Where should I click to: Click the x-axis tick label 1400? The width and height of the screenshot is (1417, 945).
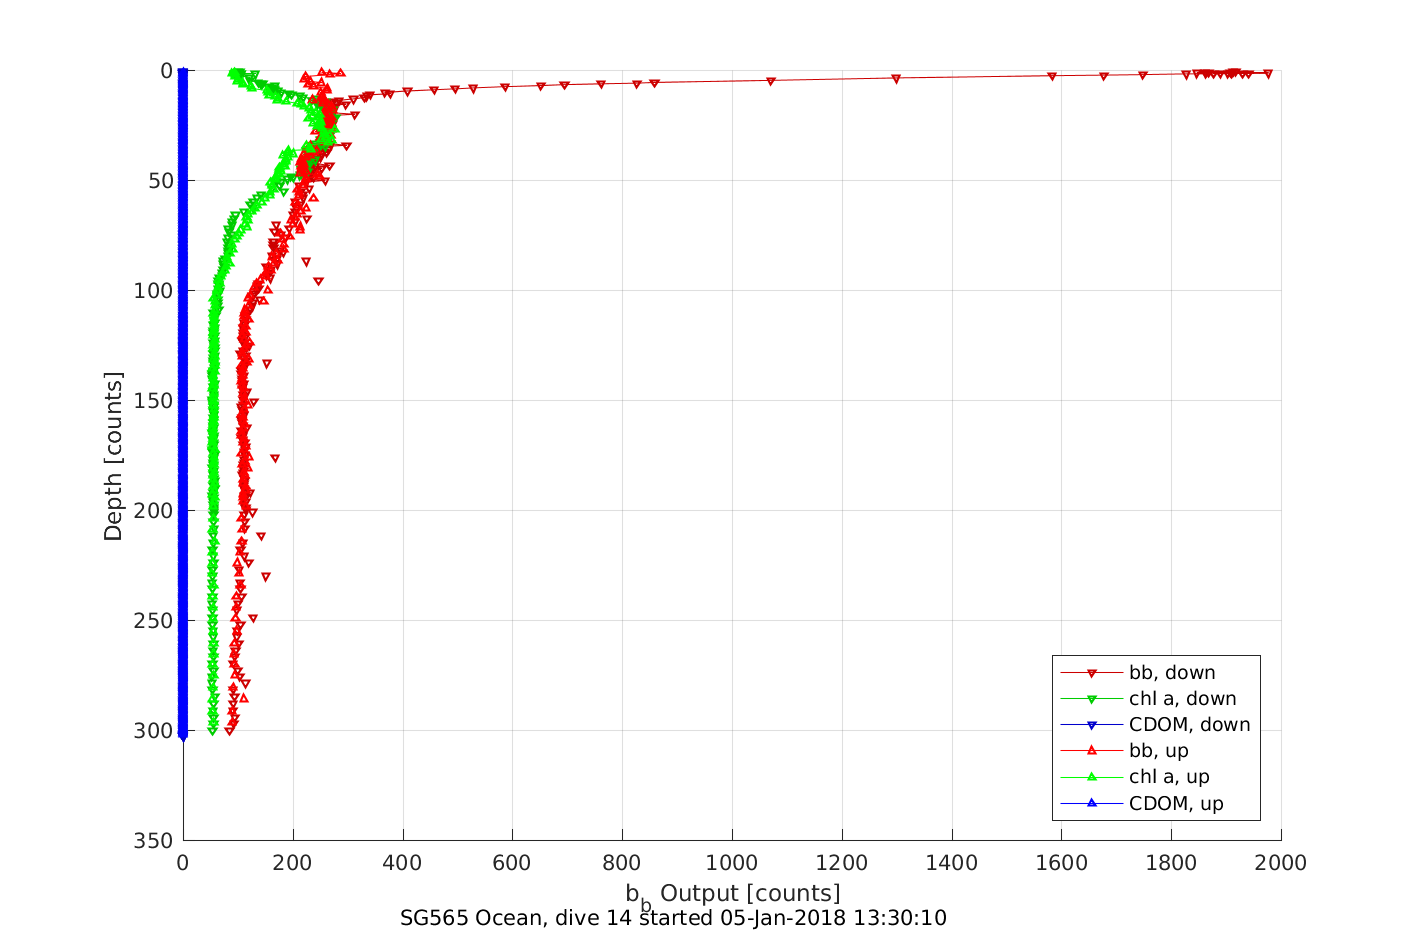[951, 863]
